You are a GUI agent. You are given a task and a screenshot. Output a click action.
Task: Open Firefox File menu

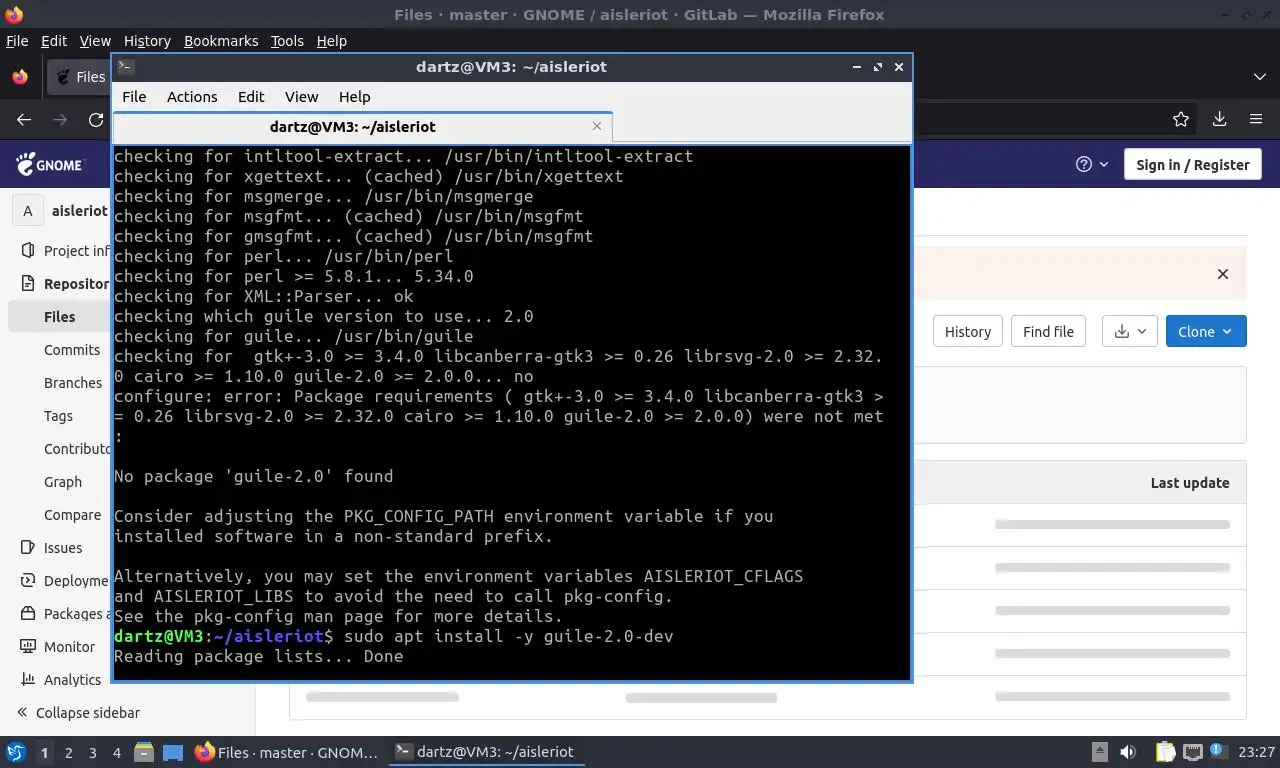pyautogui.click(x=17, y=41)
